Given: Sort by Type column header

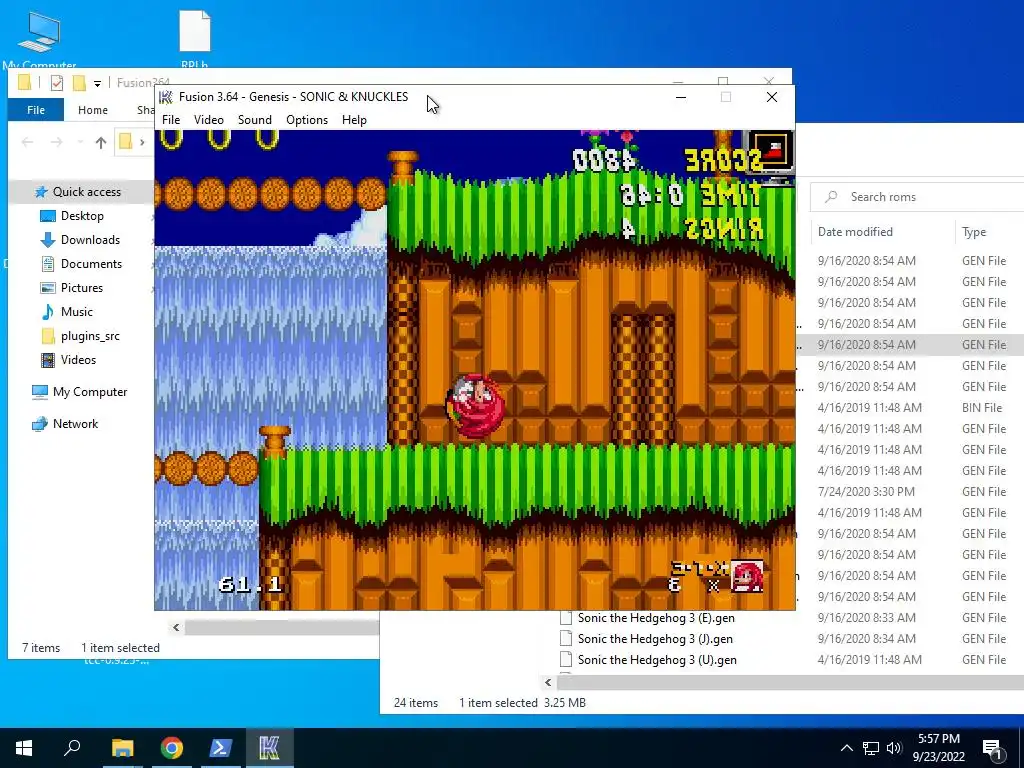Looking at the screenshot, I should [x=974, y=232].
